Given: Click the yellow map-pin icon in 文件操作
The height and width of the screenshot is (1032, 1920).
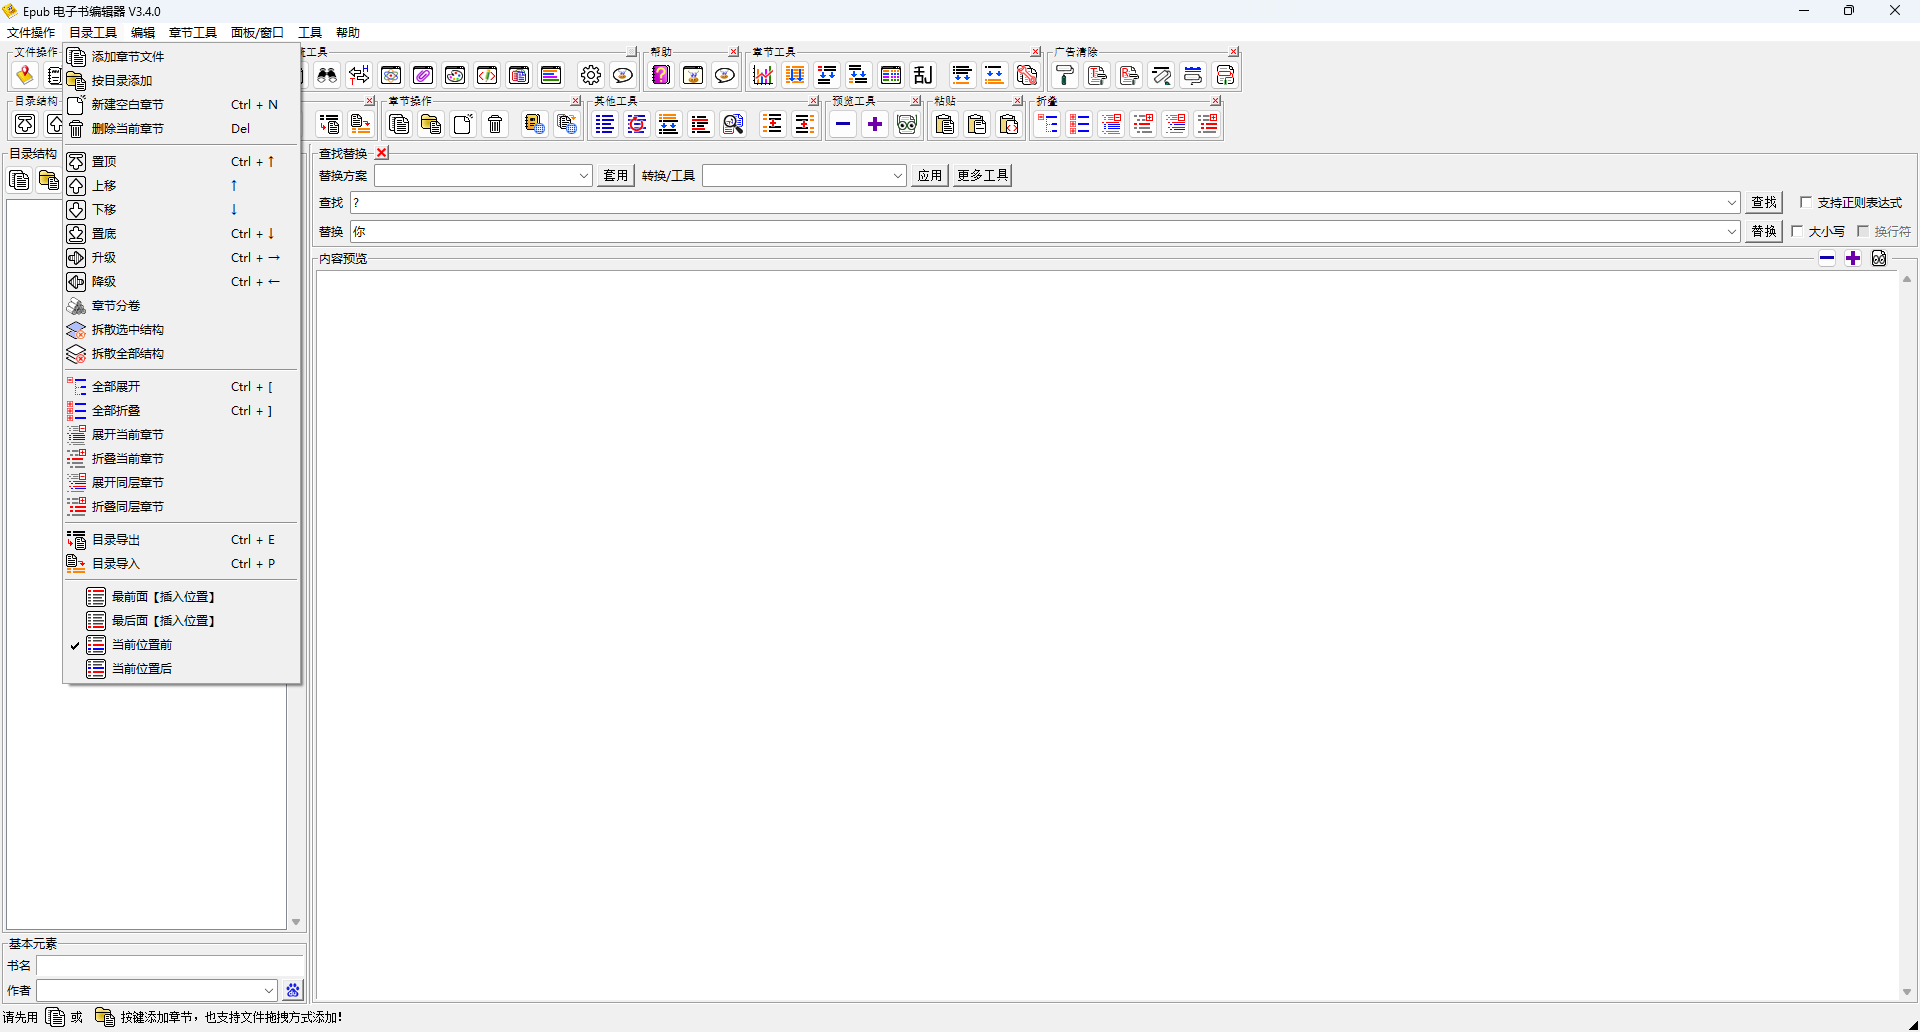Looking at the screenshot, I should coord(25,75).
